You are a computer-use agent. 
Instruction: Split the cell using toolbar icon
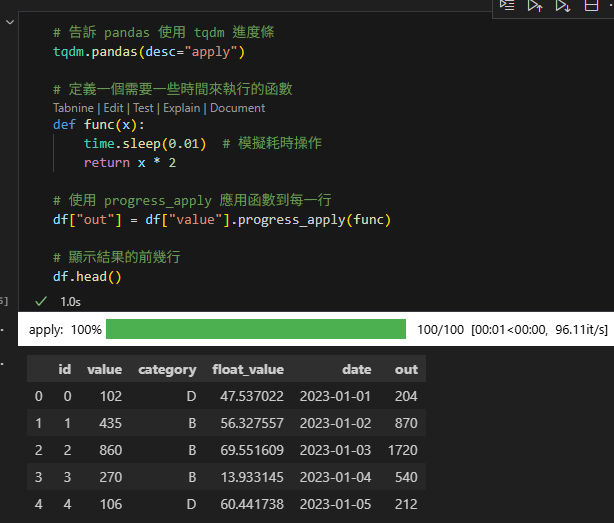591,5
